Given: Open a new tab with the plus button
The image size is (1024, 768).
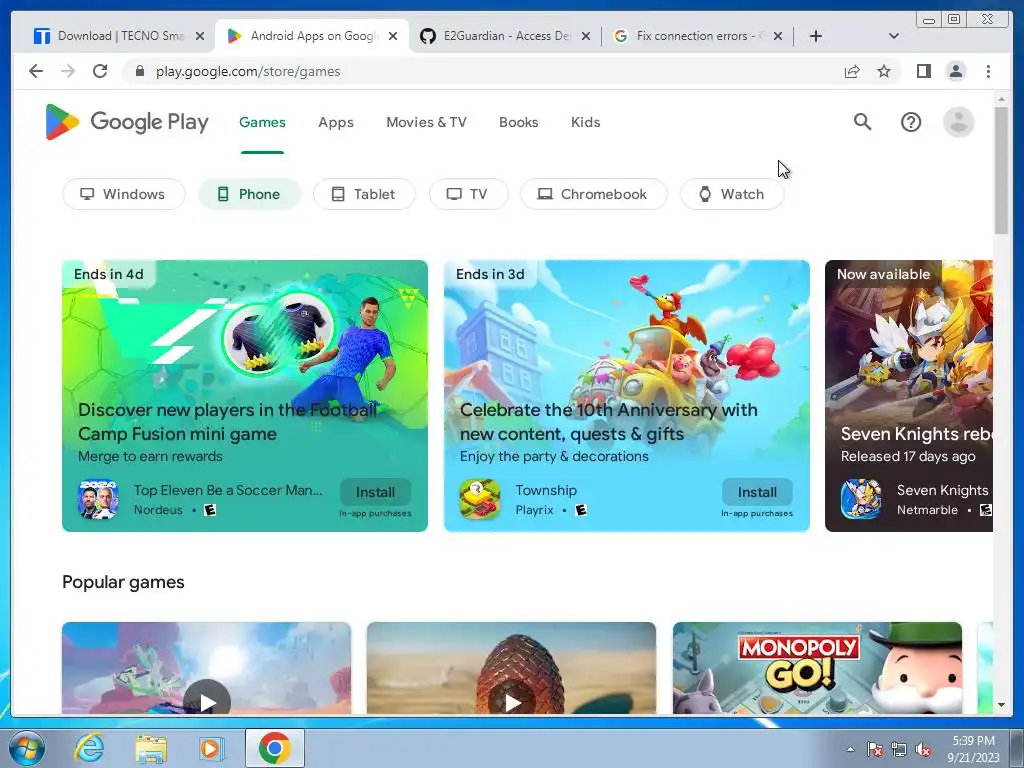Looking at the screenshot, I should tap(816, 36).
